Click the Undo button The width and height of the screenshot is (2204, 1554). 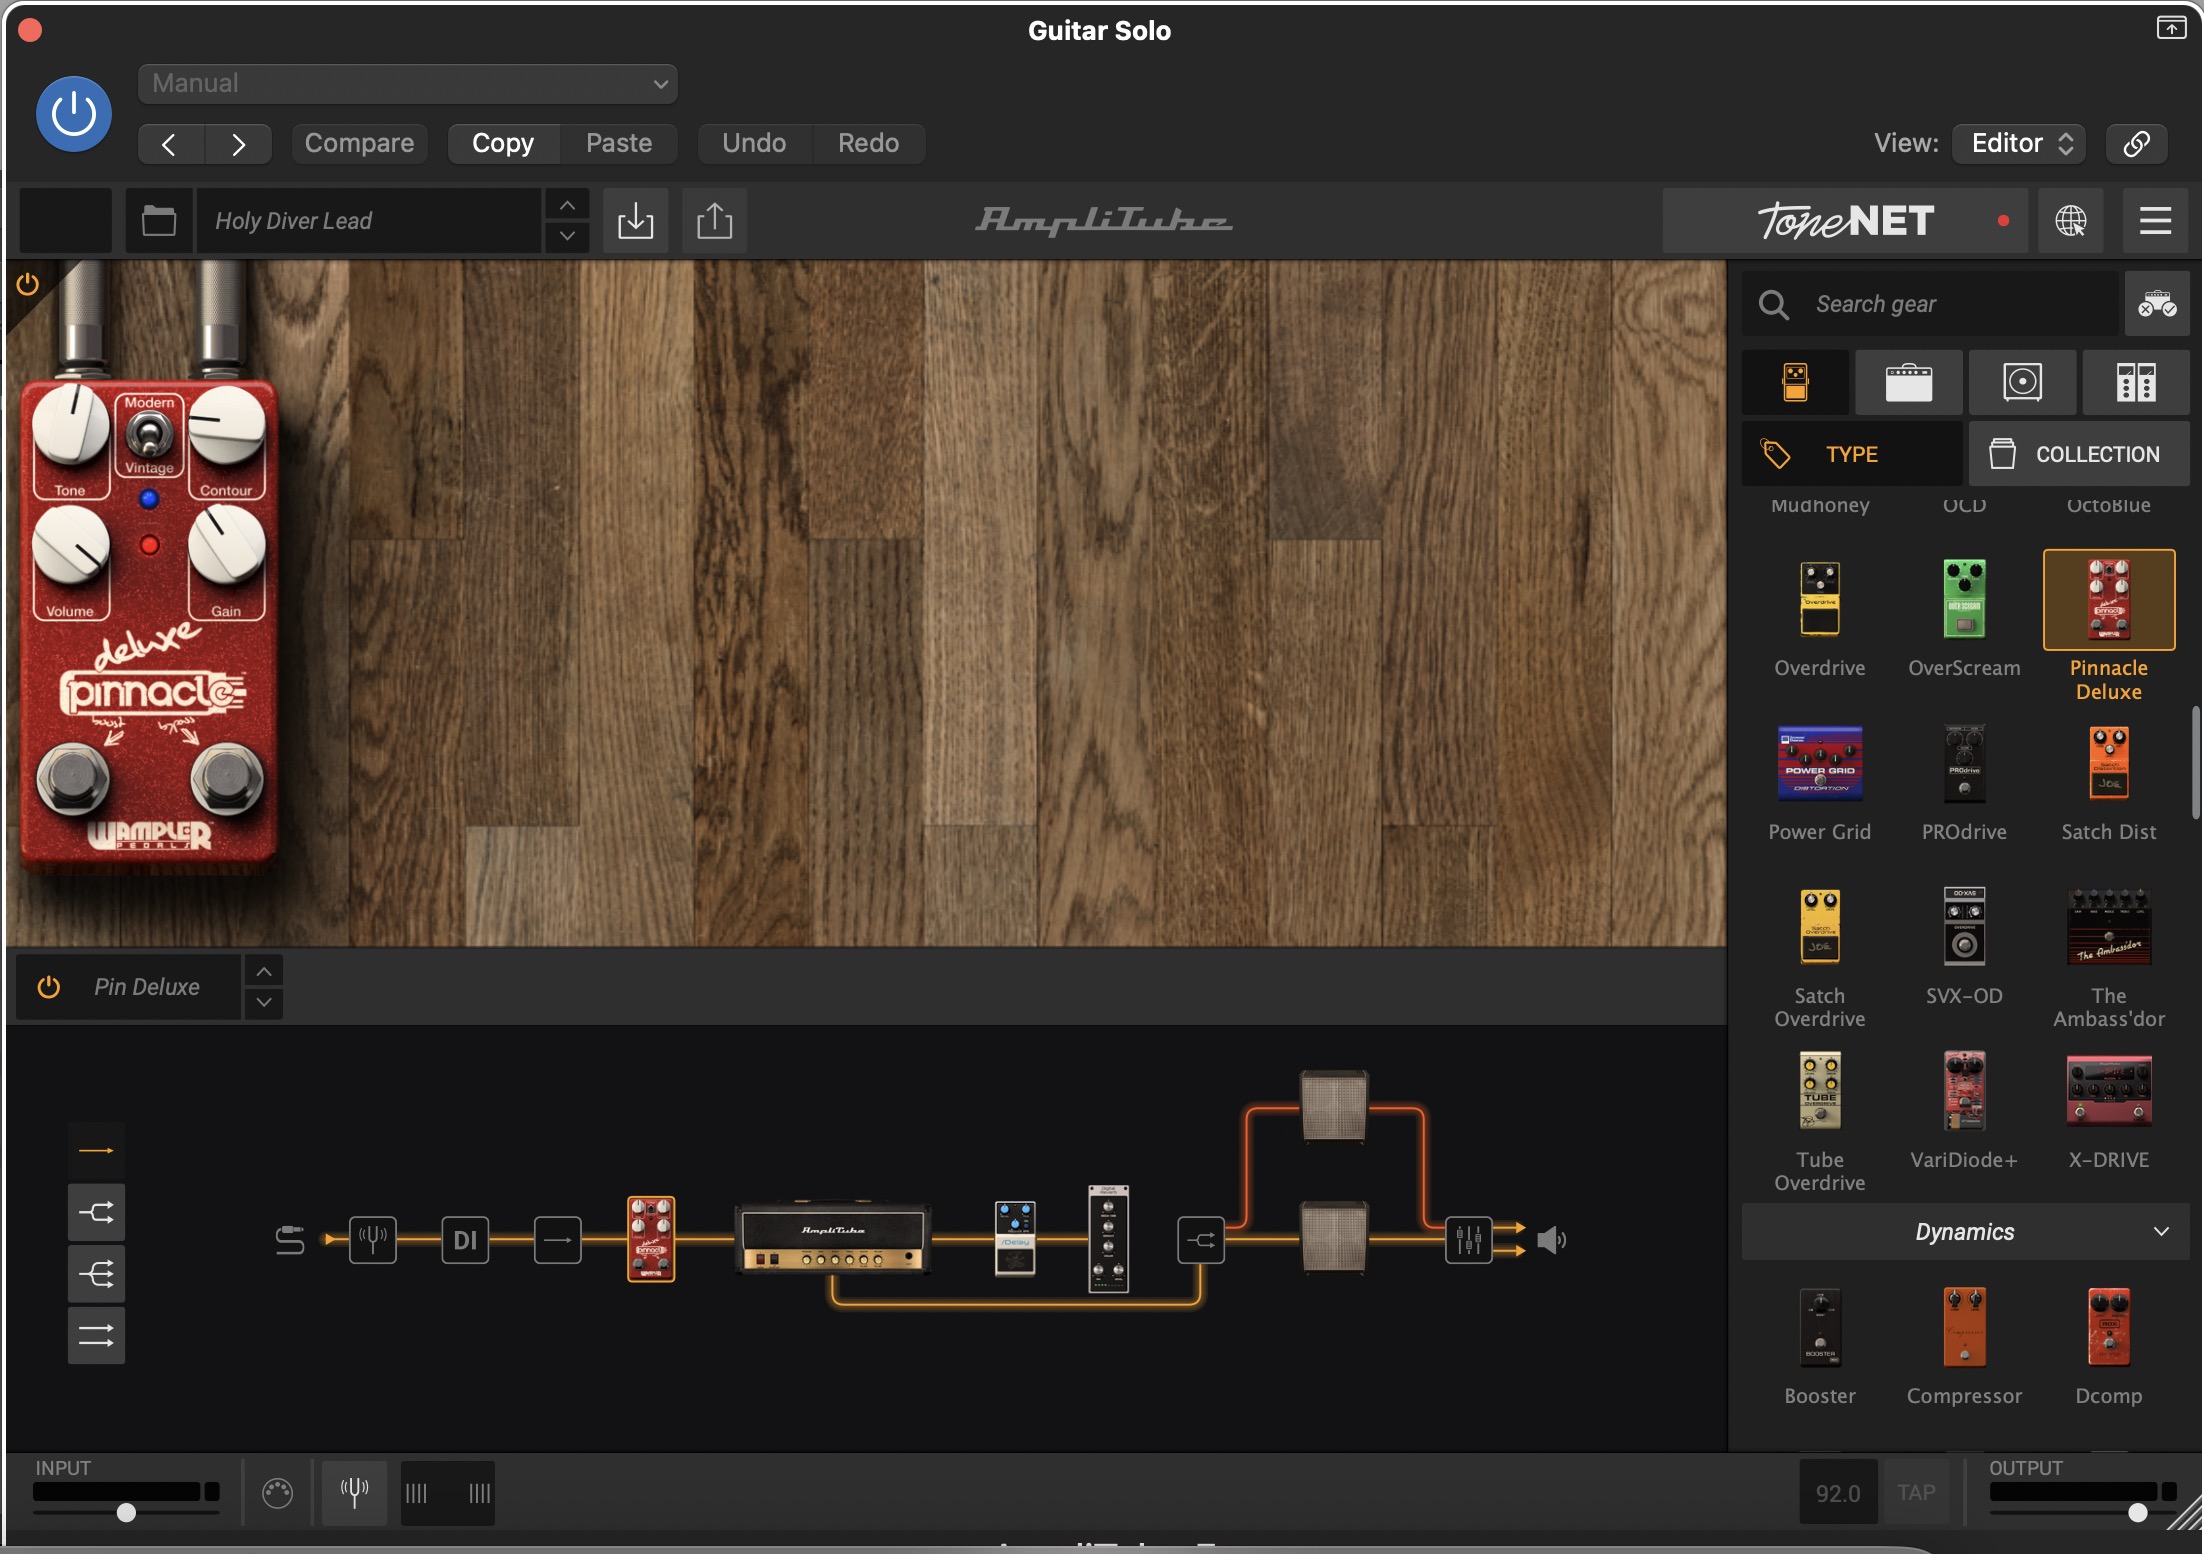coord(754,143)
